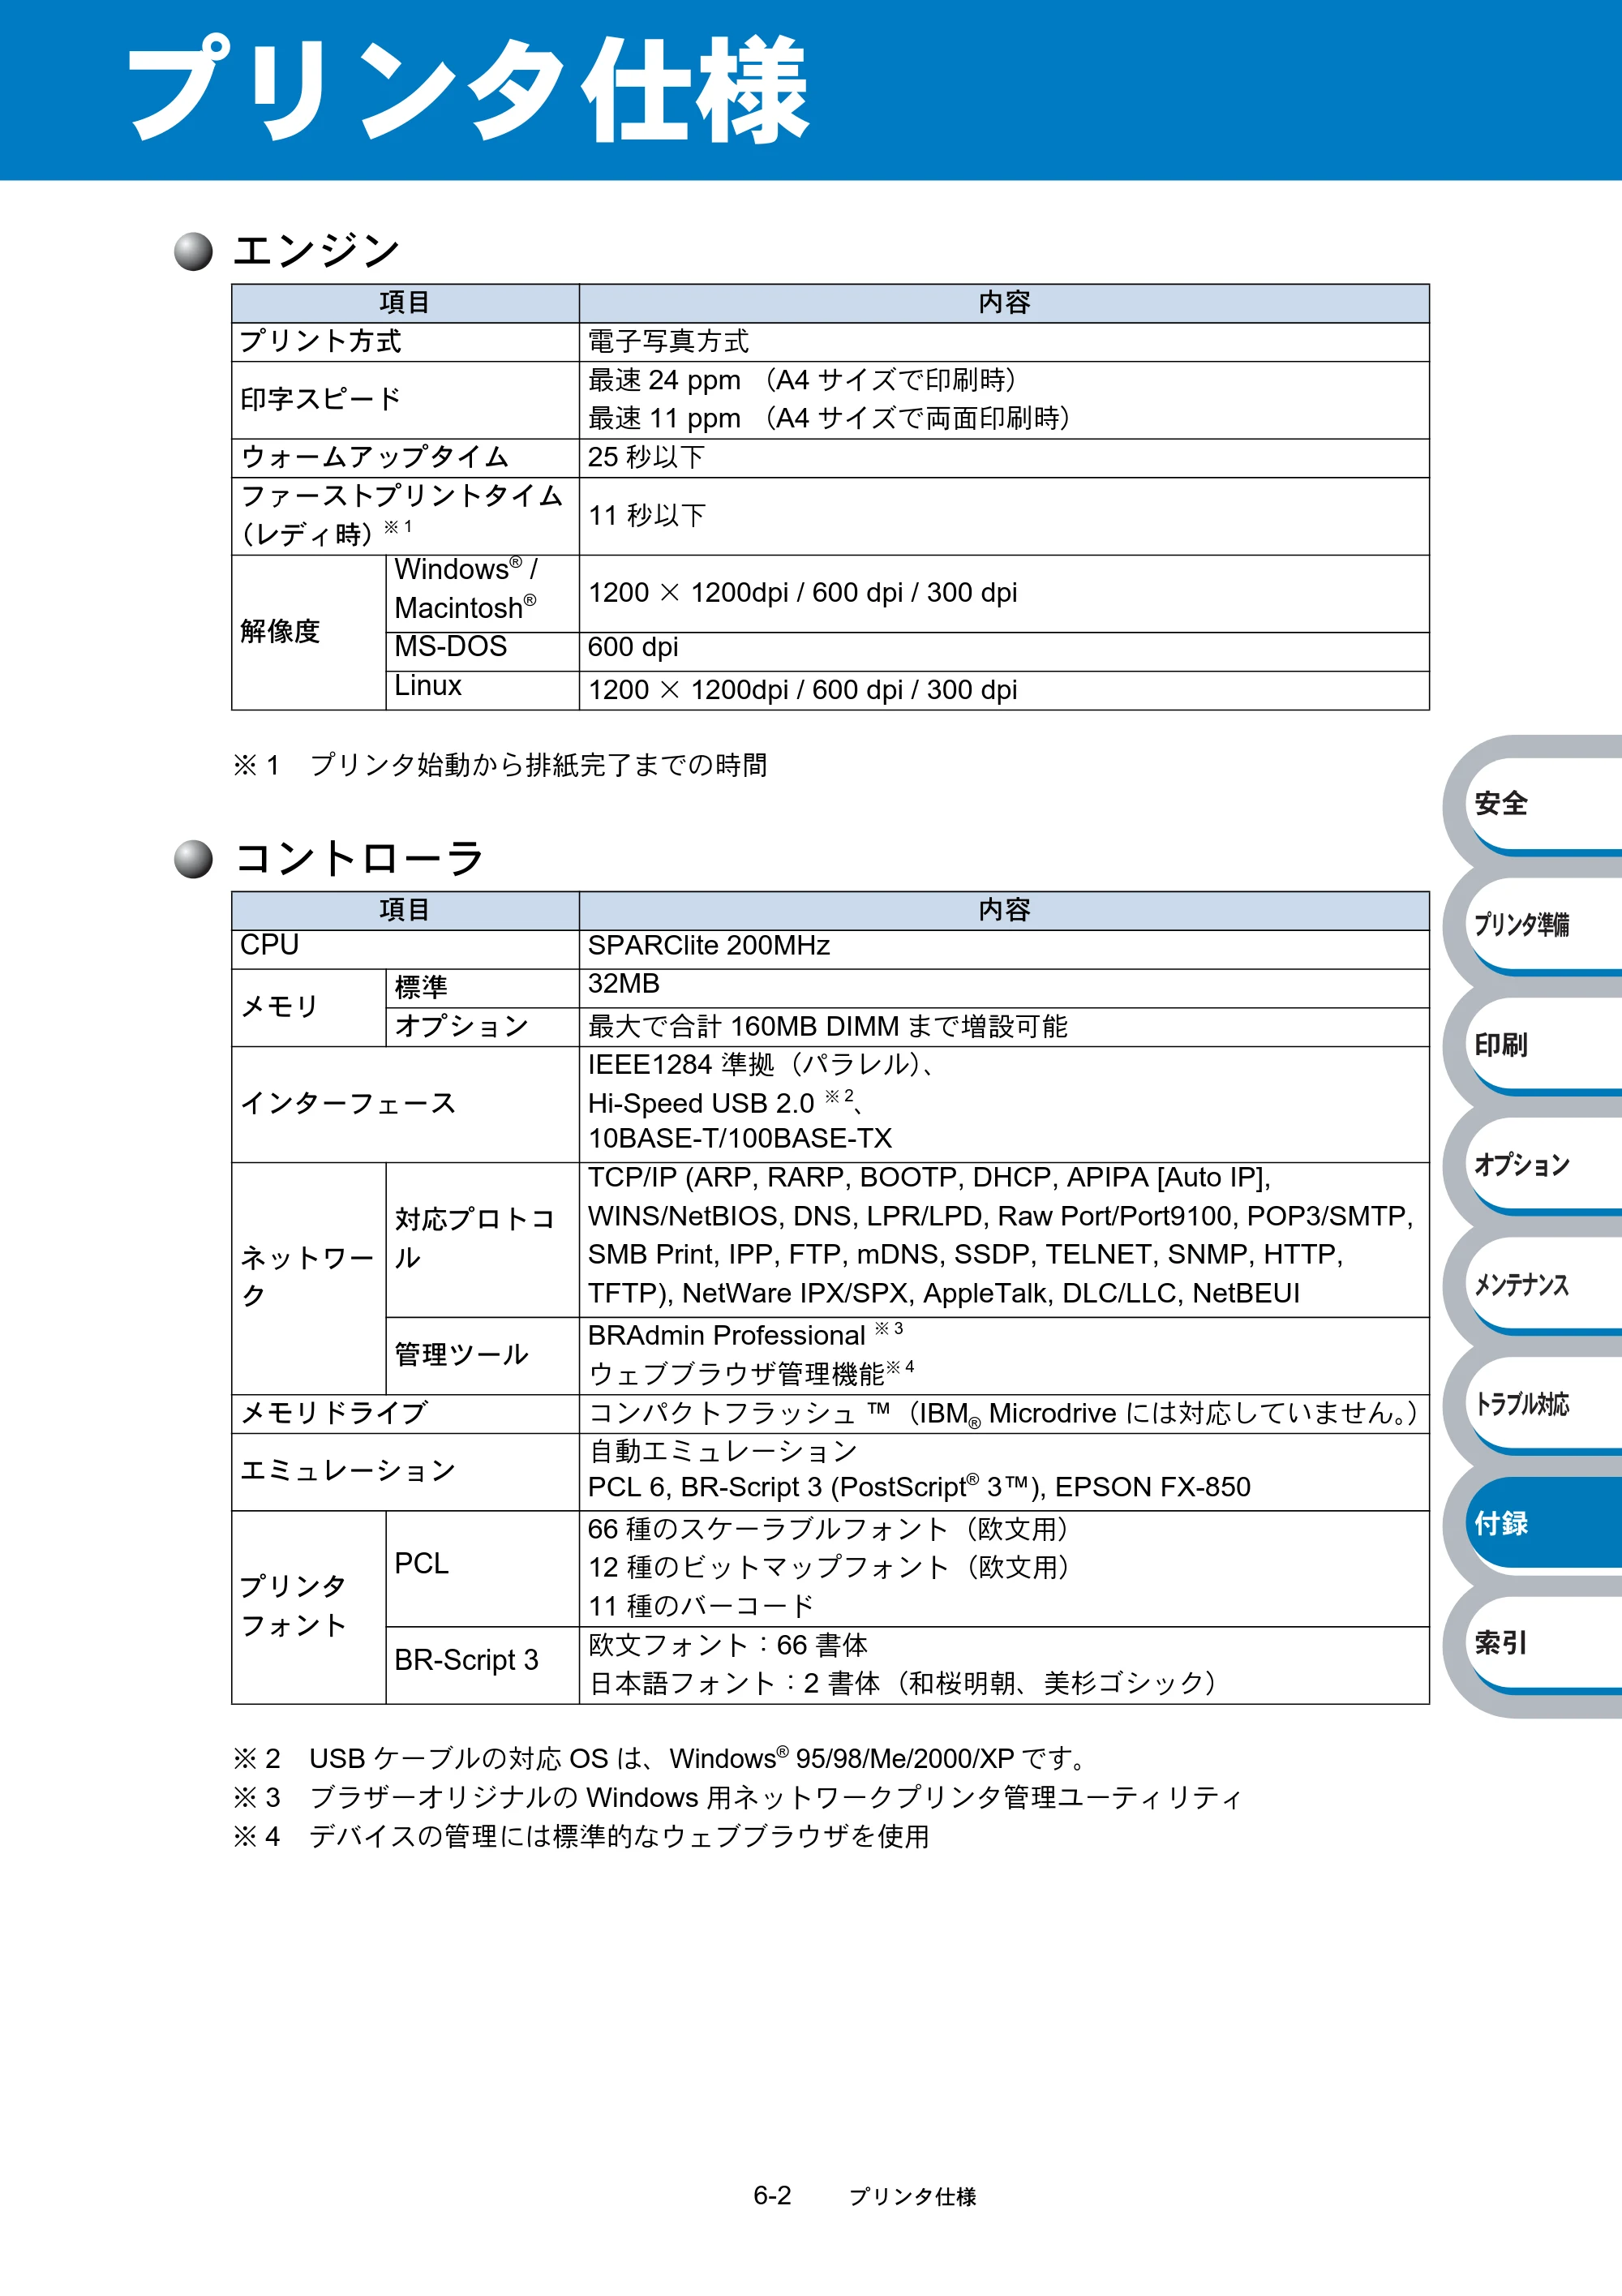
Task: Click footnote ※4 デバイスの管理 text
Action: [581, 1838]
